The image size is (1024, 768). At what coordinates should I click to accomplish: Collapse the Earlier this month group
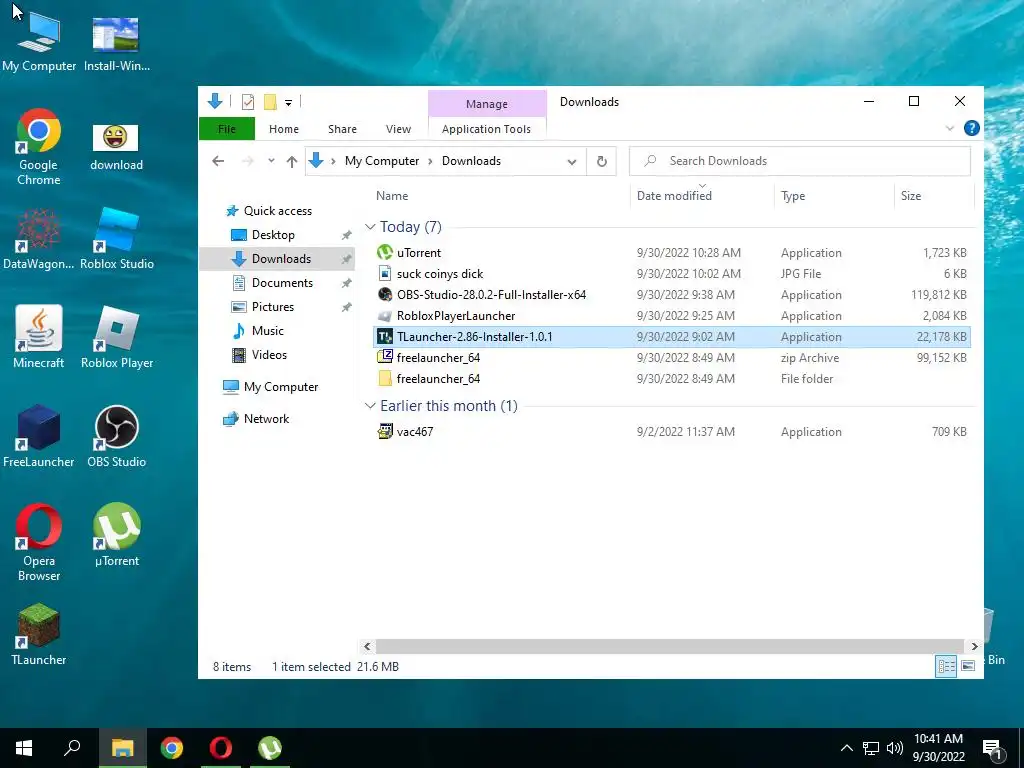[x=370, y=406]
